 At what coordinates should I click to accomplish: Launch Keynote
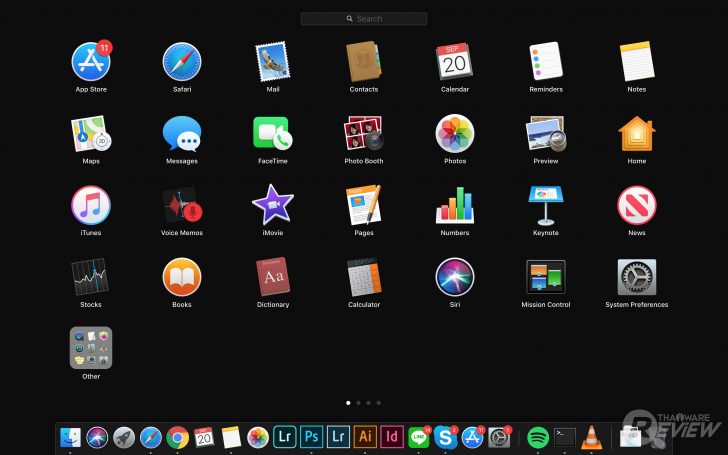pyautogui.click(x=546, y=205)
